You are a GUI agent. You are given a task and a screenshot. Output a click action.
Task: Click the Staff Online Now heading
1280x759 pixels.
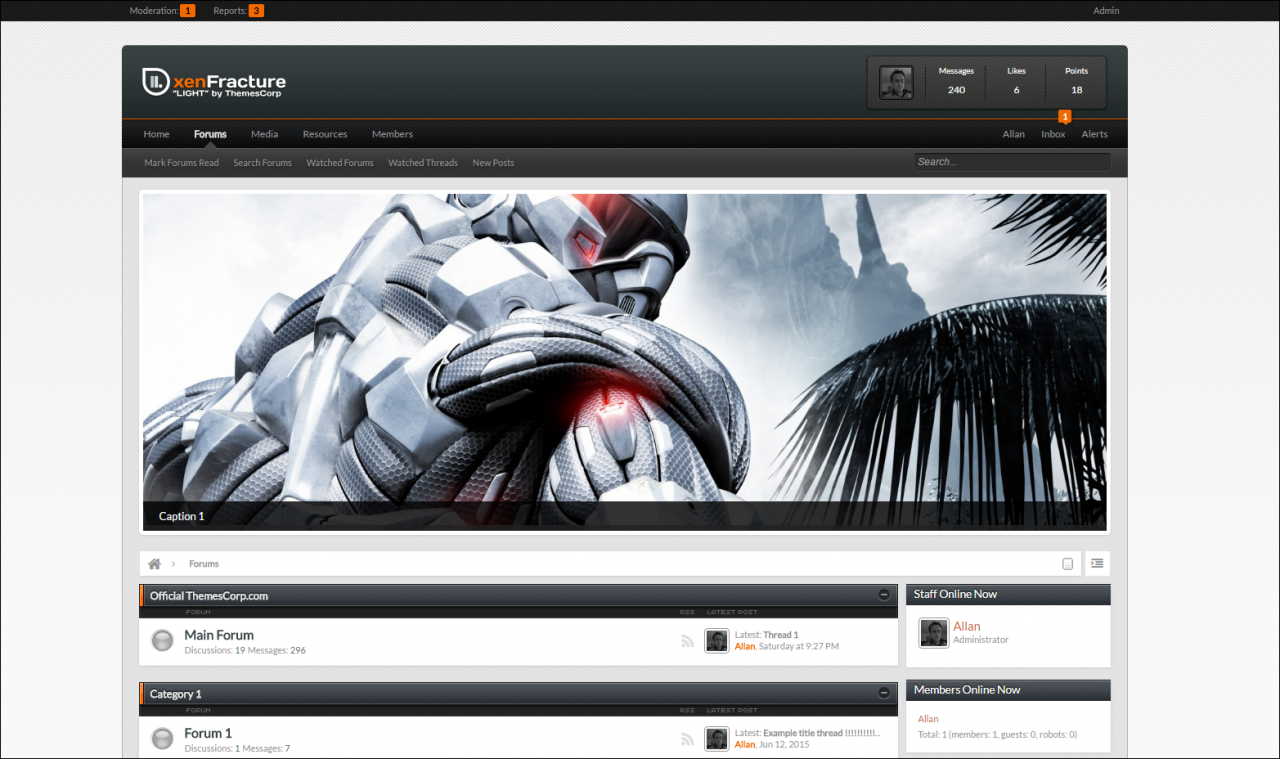pos(955,594)
